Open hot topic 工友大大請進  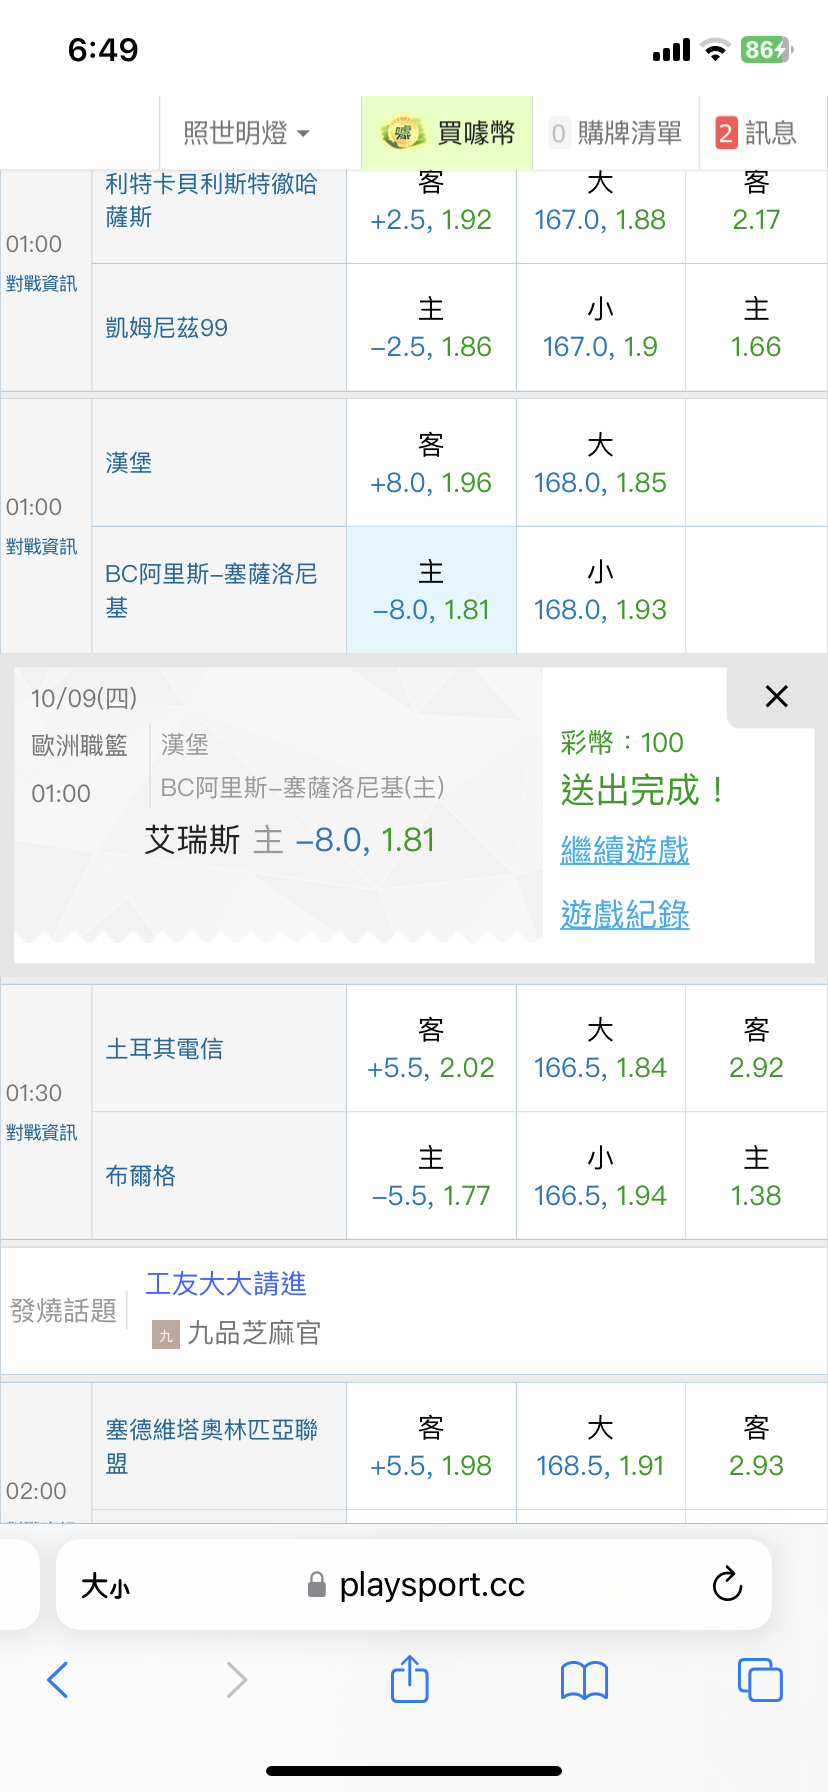tap(226, 1284)
